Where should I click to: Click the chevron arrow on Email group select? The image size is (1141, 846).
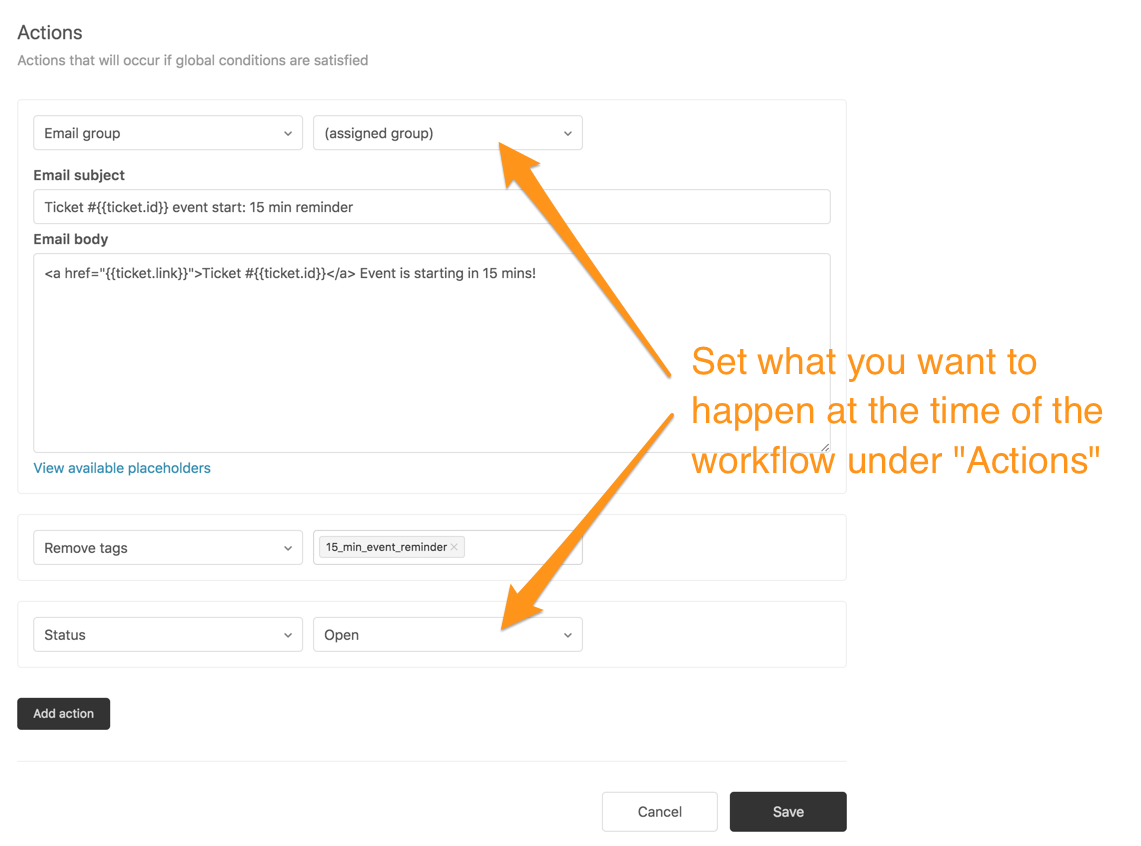(x=288, y=134)
